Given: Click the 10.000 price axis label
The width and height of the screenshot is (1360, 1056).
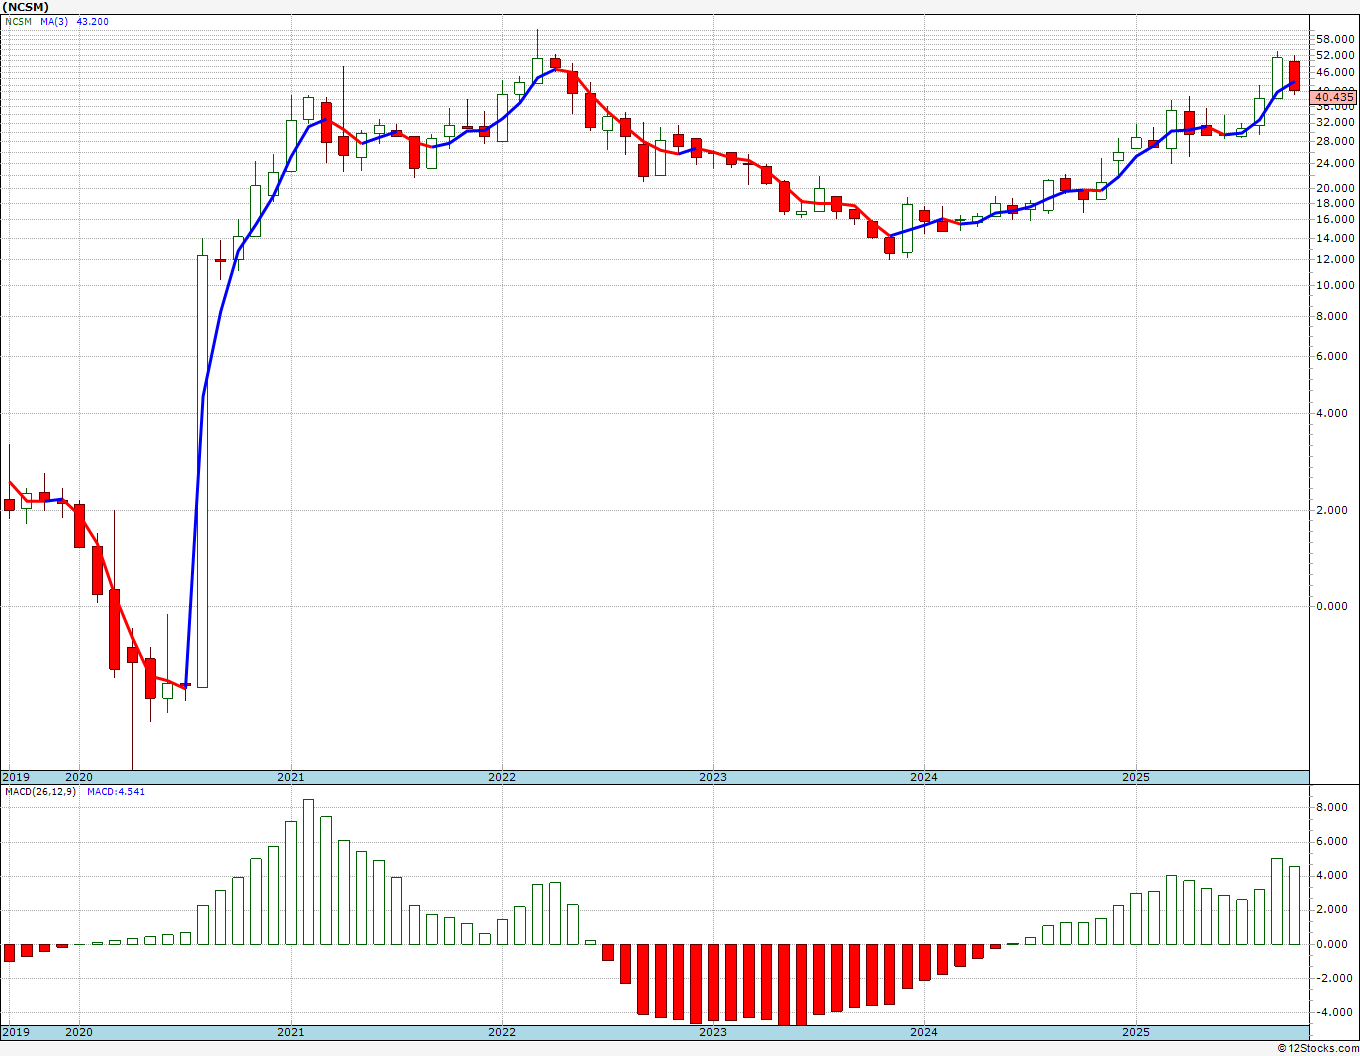Looking at the screenshot, I should coord(1335,285).
